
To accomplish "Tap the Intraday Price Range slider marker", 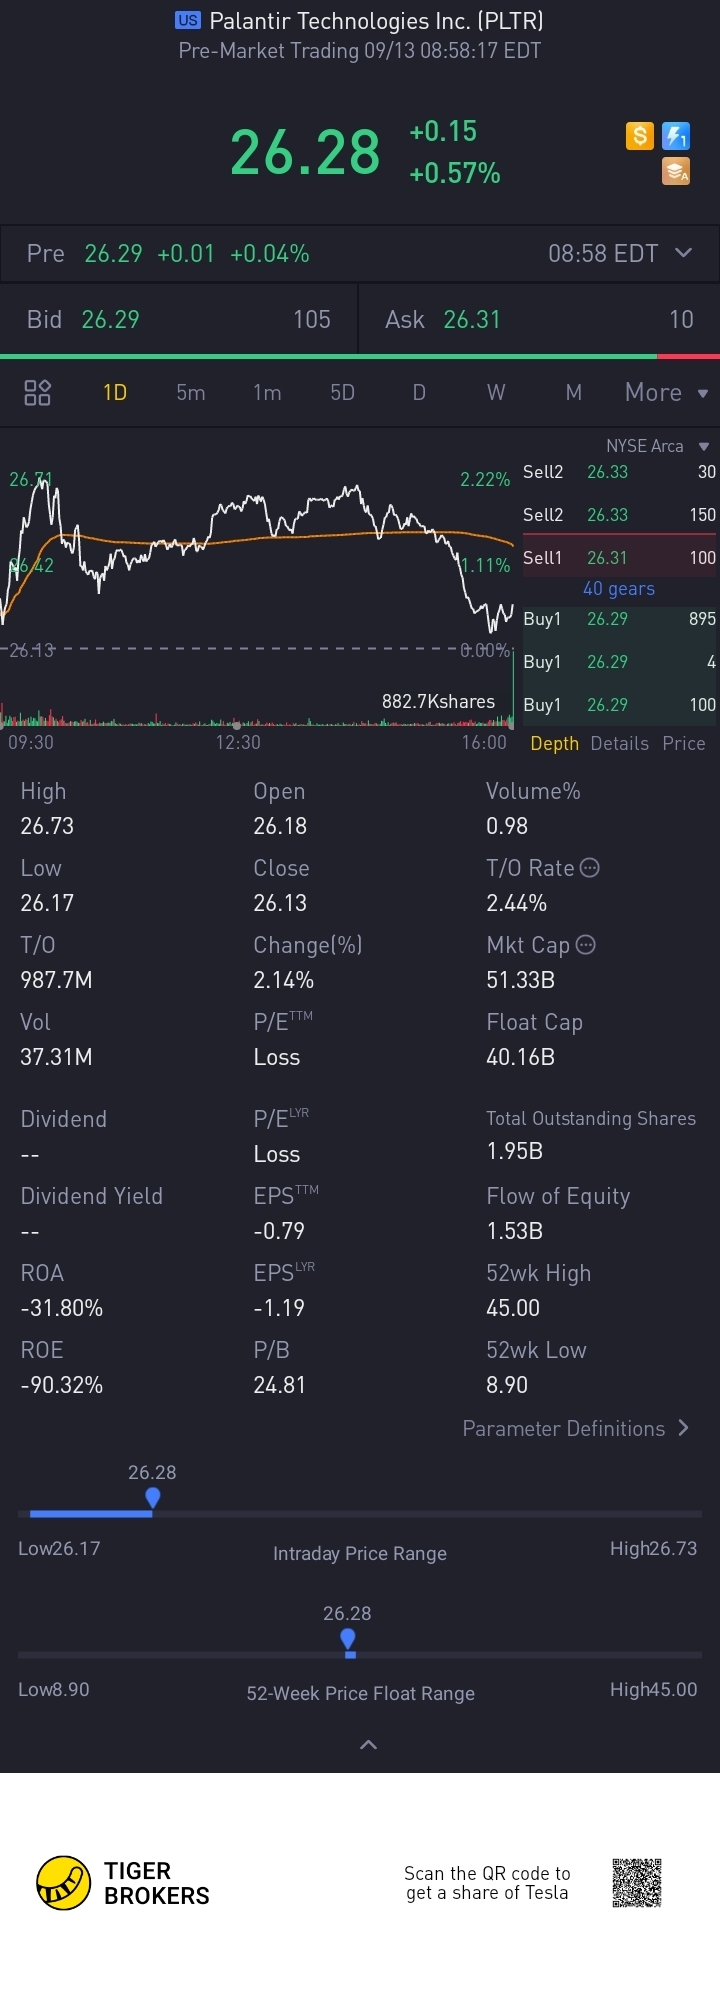I will tap(152, 1498).
